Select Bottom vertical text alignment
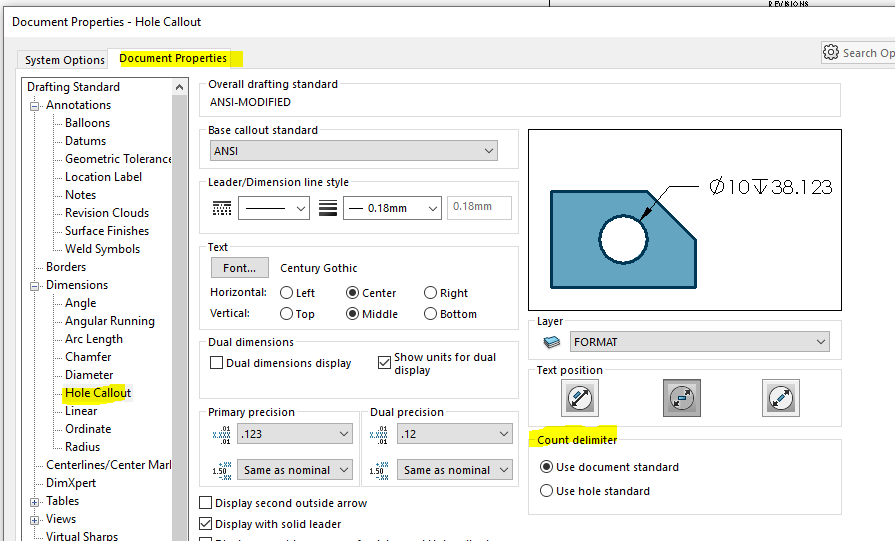This screenshot has height=541, width=895. pos(430,314)
